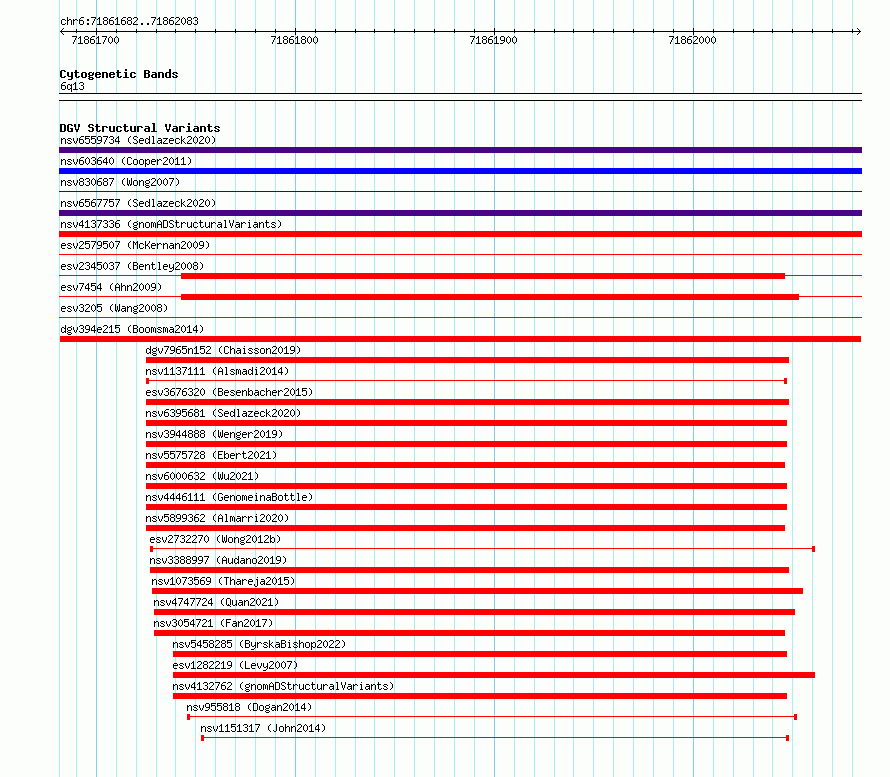
Task: Click the DGV Structural Variants track heading
Action: (140, 128)
